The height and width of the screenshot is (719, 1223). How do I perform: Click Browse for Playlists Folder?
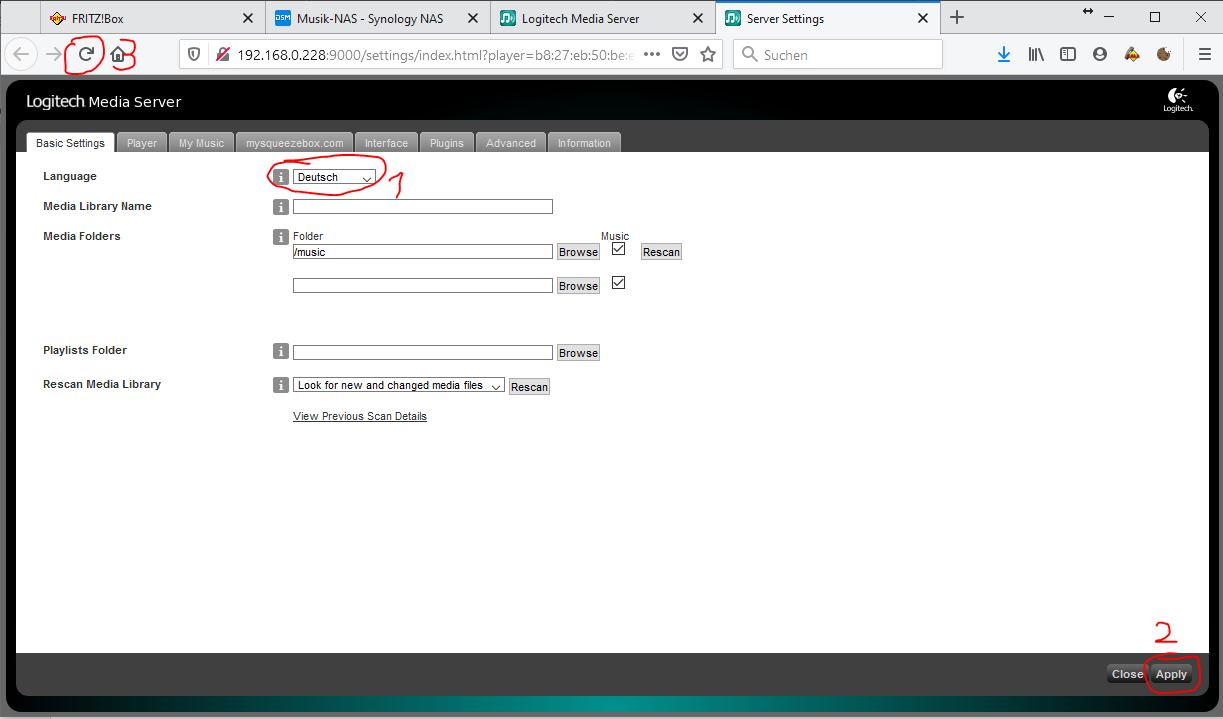[578, 353]
